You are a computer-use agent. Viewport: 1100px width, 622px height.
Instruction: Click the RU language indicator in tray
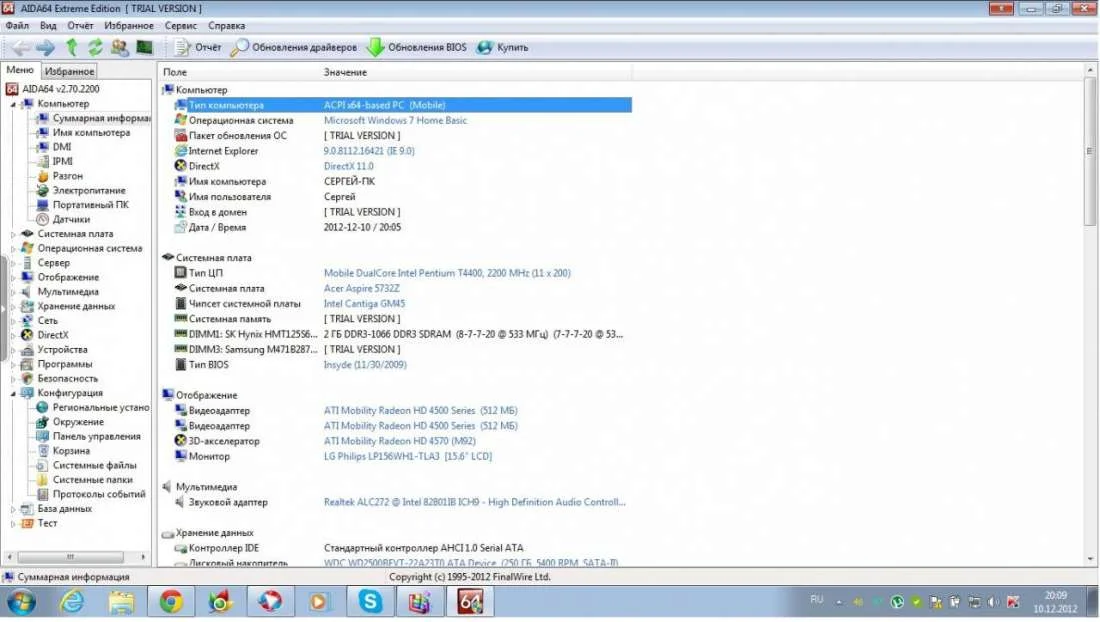click(x=817, y=600)
